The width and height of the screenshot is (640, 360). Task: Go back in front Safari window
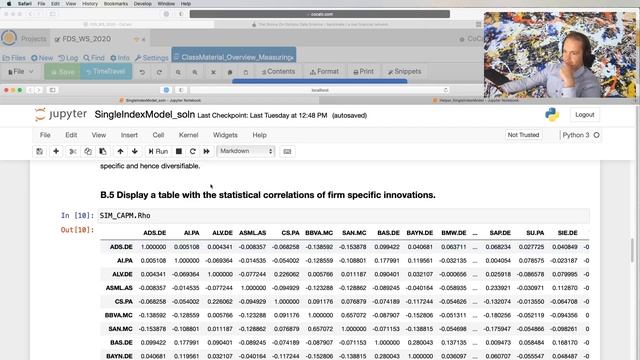30,90
